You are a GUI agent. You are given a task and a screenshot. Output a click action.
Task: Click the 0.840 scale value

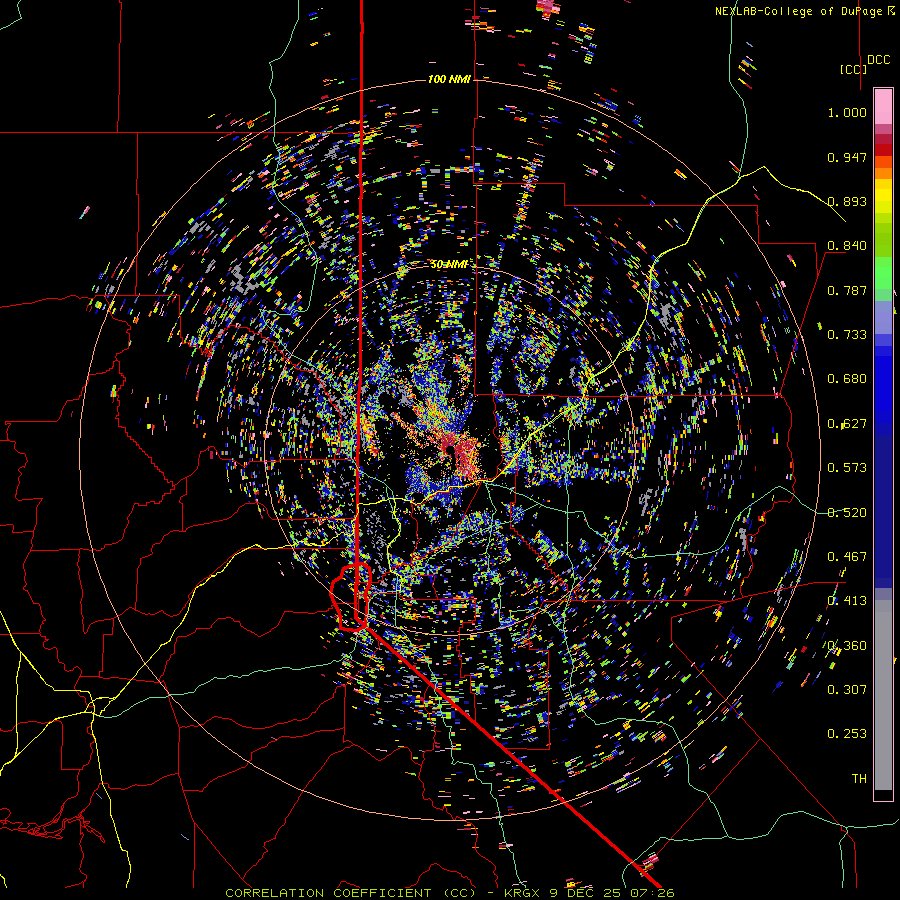[847, 246]
